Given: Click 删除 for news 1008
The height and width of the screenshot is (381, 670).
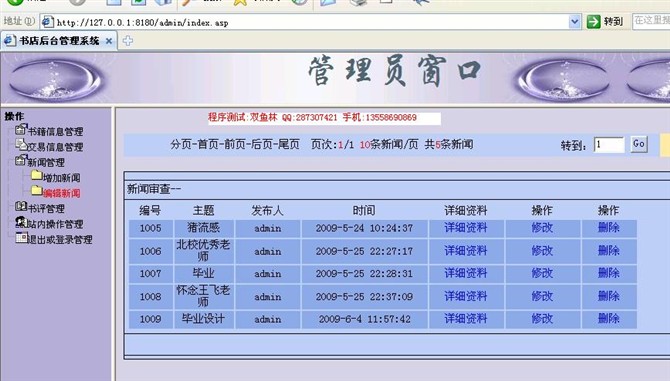Looking at the screenshot, I should click(x=608, y=296).
